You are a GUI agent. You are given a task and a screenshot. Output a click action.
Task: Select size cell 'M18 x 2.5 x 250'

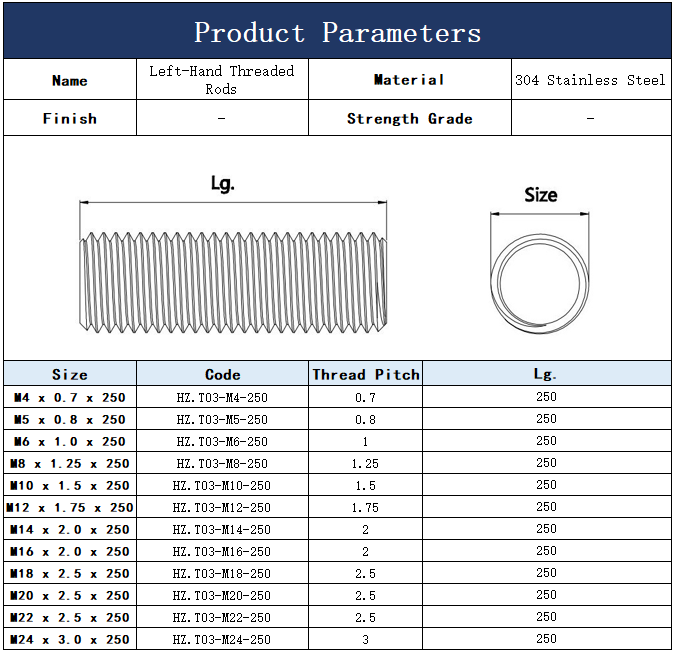click(x=70, y=573)
